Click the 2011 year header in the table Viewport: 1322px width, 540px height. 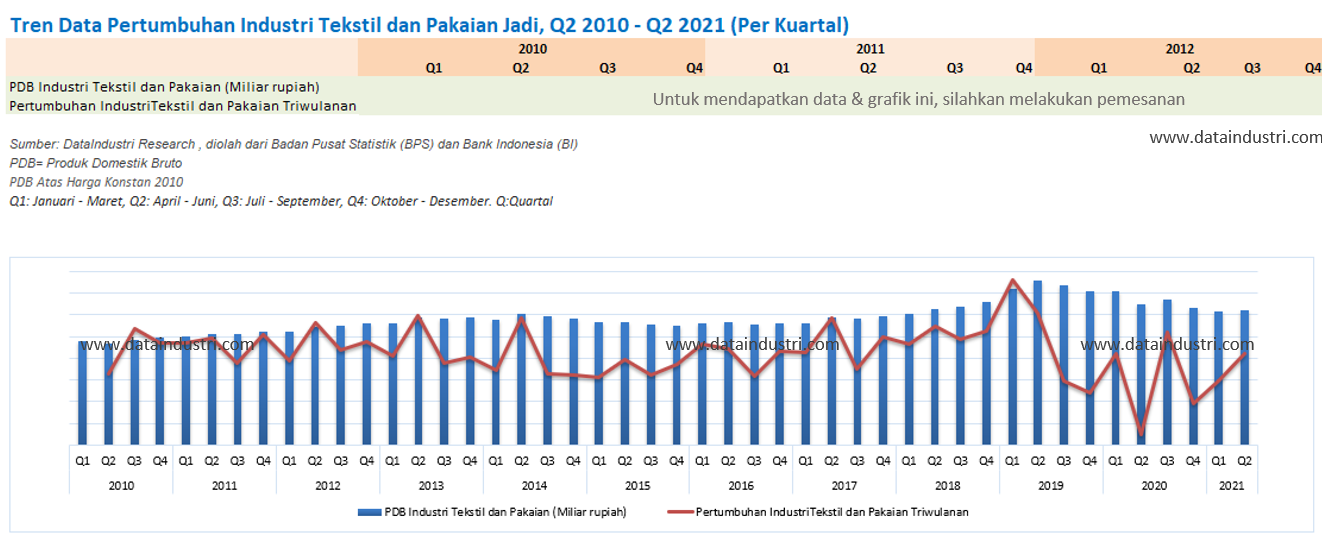(870, 49)
